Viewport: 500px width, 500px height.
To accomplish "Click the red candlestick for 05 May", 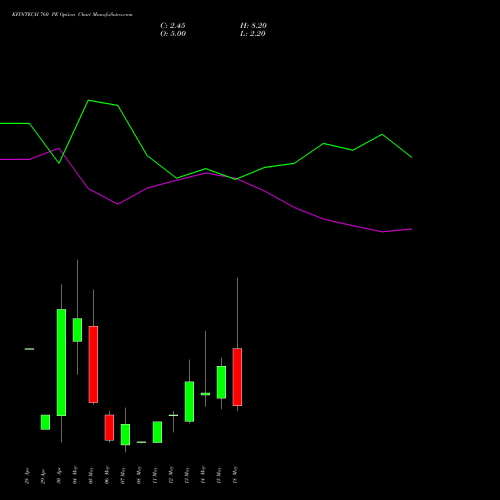I will (93, 364).
